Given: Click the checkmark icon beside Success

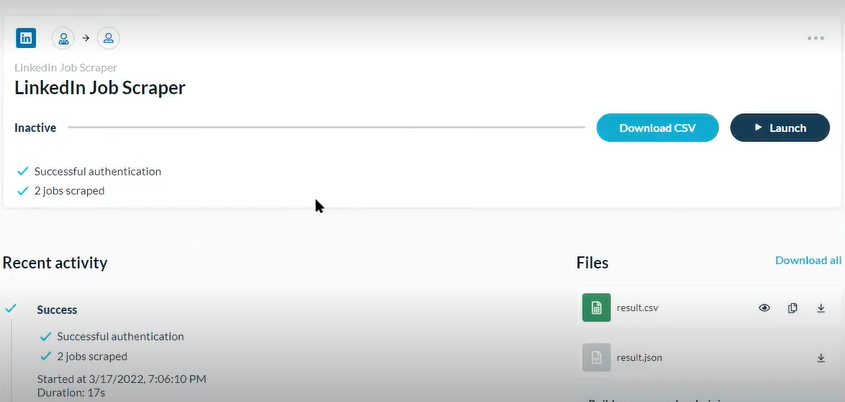Looking at the screenshot, I should pos(11,308).
